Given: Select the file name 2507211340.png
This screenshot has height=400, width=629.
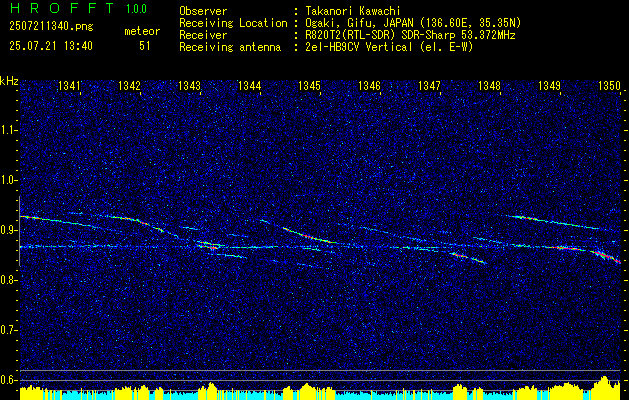Looking at the screenshot, I should pos(51,27).
